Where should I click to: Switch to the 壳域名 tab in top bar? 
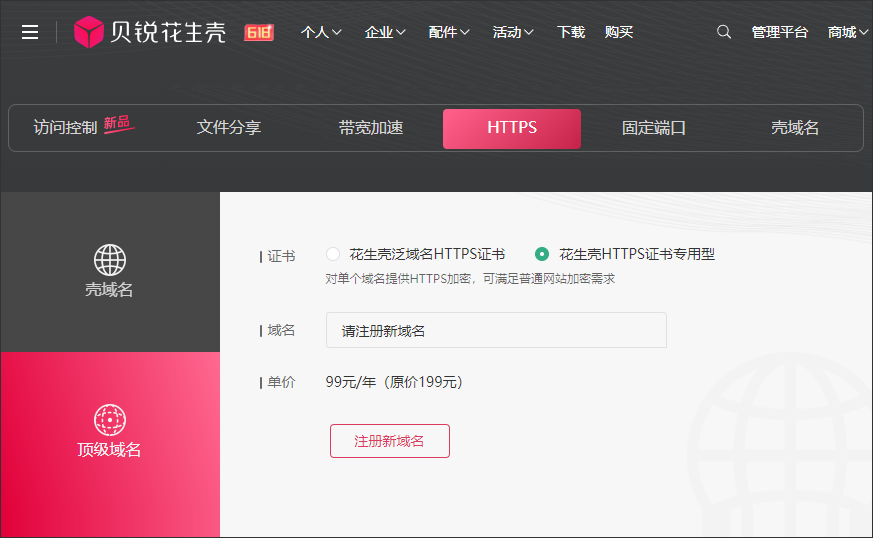pyautogui.click(x=794, y=128)
